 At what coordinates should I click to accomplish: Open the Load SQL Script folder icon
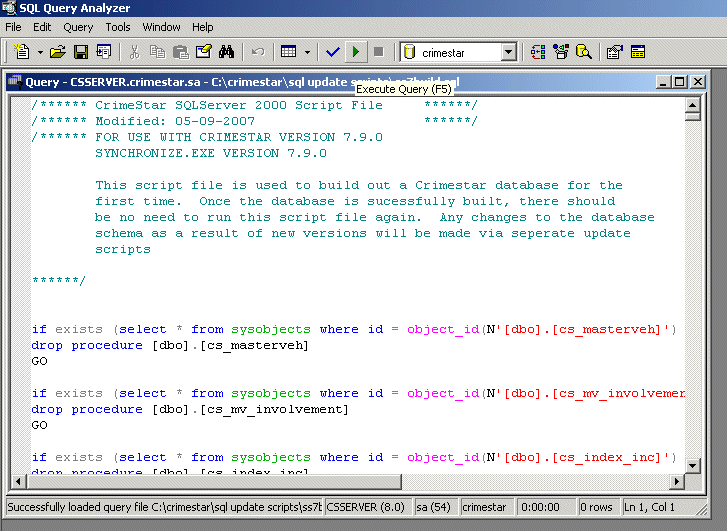(x=58, y=52)
